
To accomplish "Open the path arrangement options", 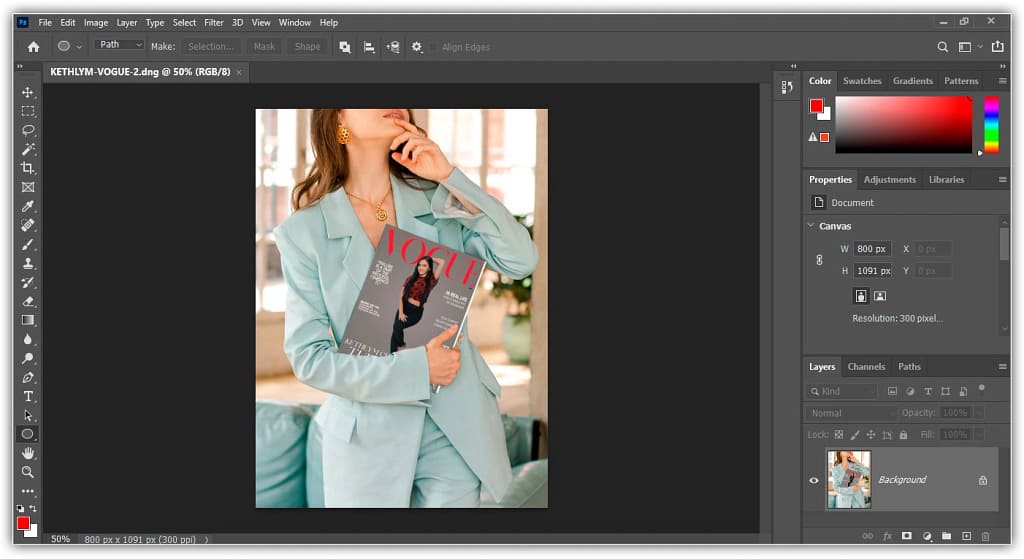I will [x=393, y=47].
